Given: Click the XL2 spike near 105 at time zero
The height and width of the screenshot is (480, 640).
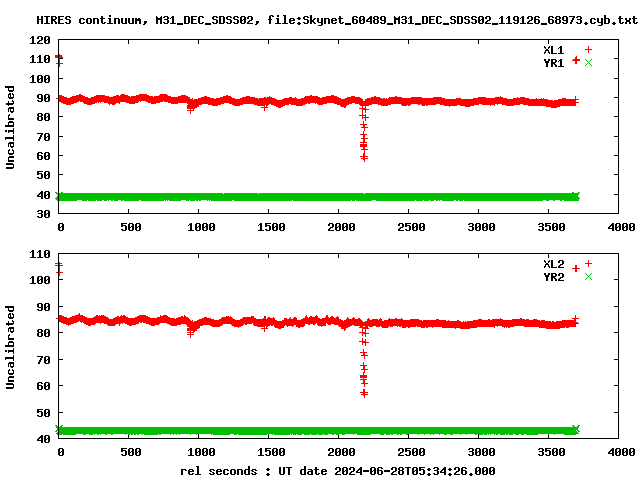Looking at the screenshot, I should tap(59, 269).
